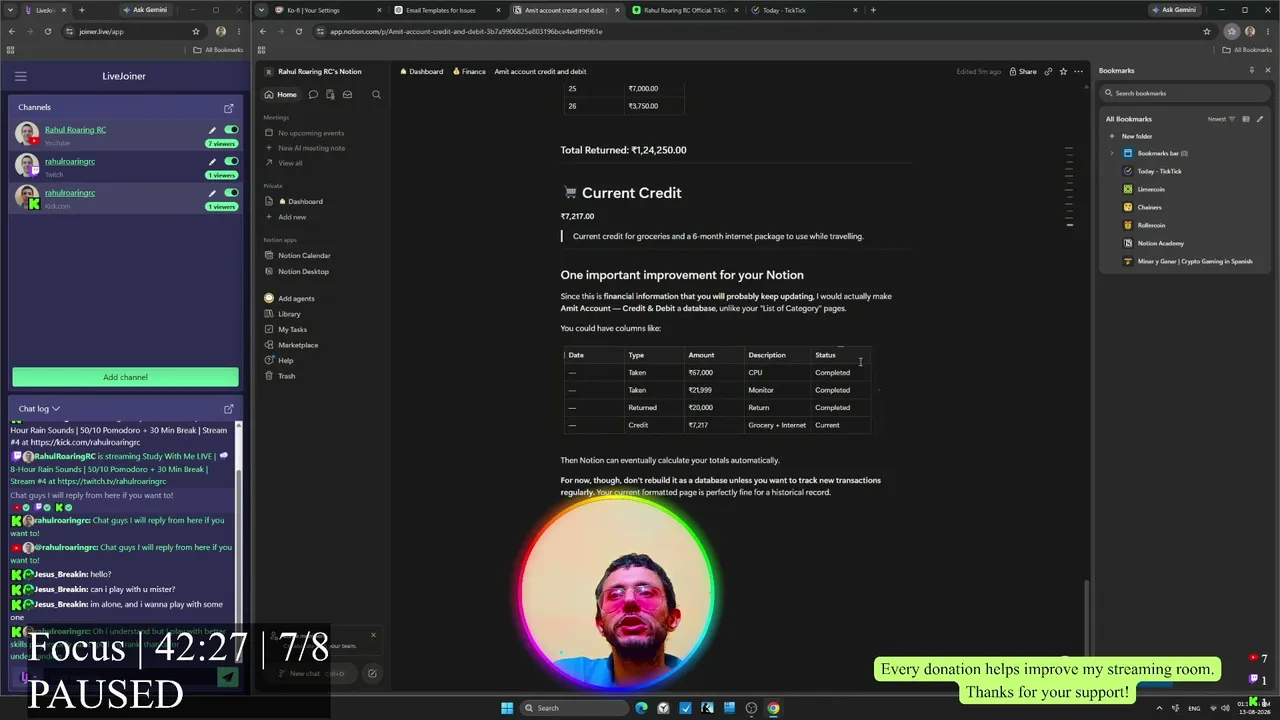Close the Bookmarks side panel

pos(1268,71)
